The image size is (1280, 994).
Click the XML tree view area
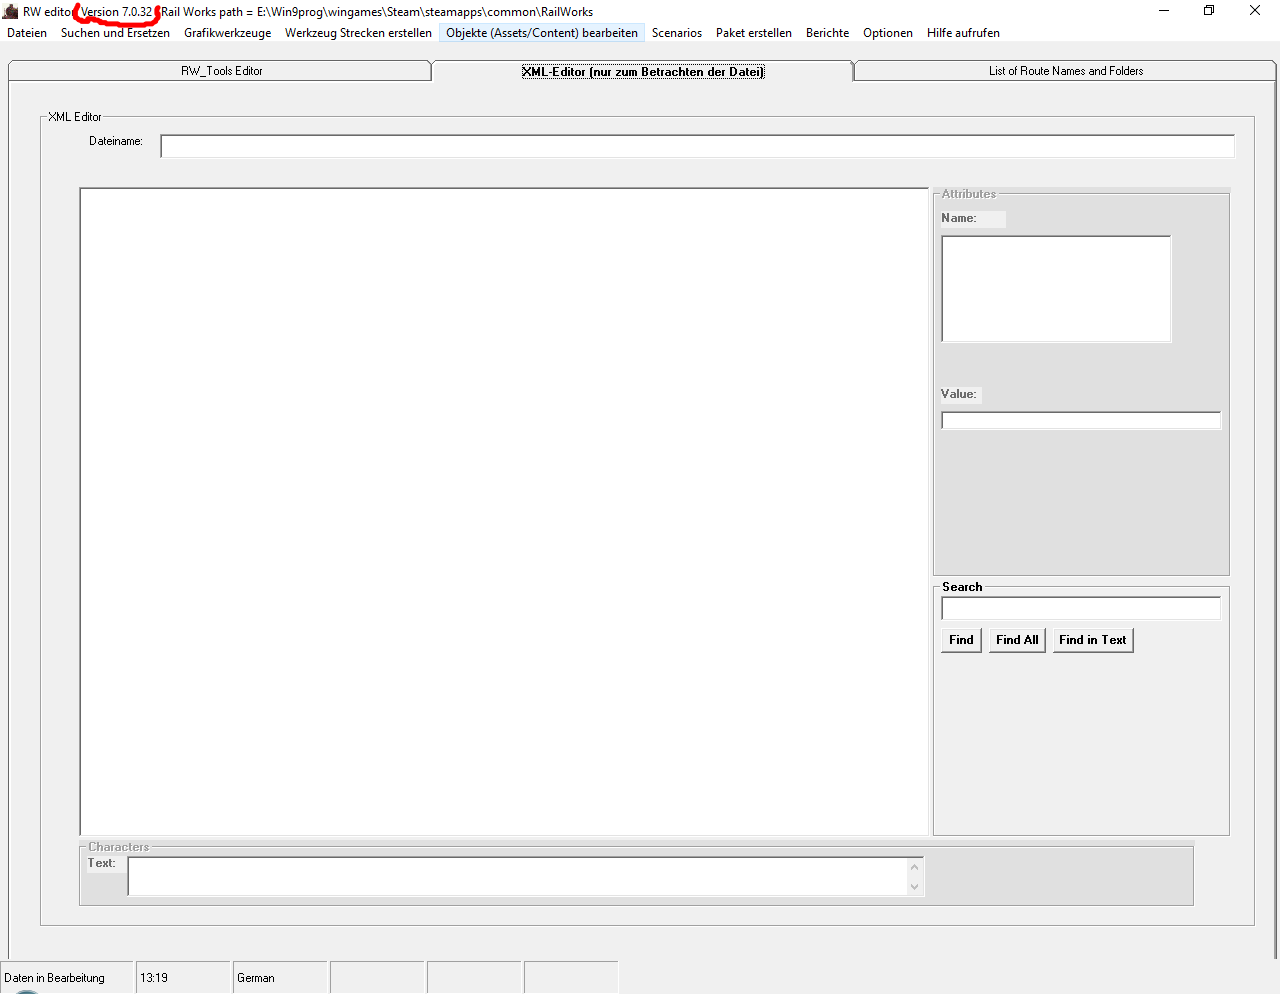(504, 511)
